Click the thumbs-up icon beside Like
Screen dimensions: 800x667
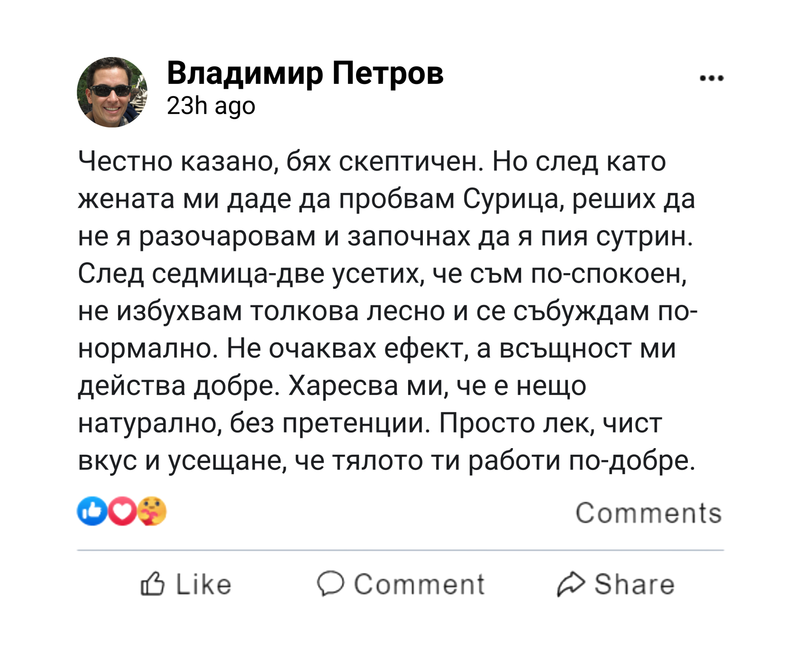pyautogui.click(x=153, y=584)
